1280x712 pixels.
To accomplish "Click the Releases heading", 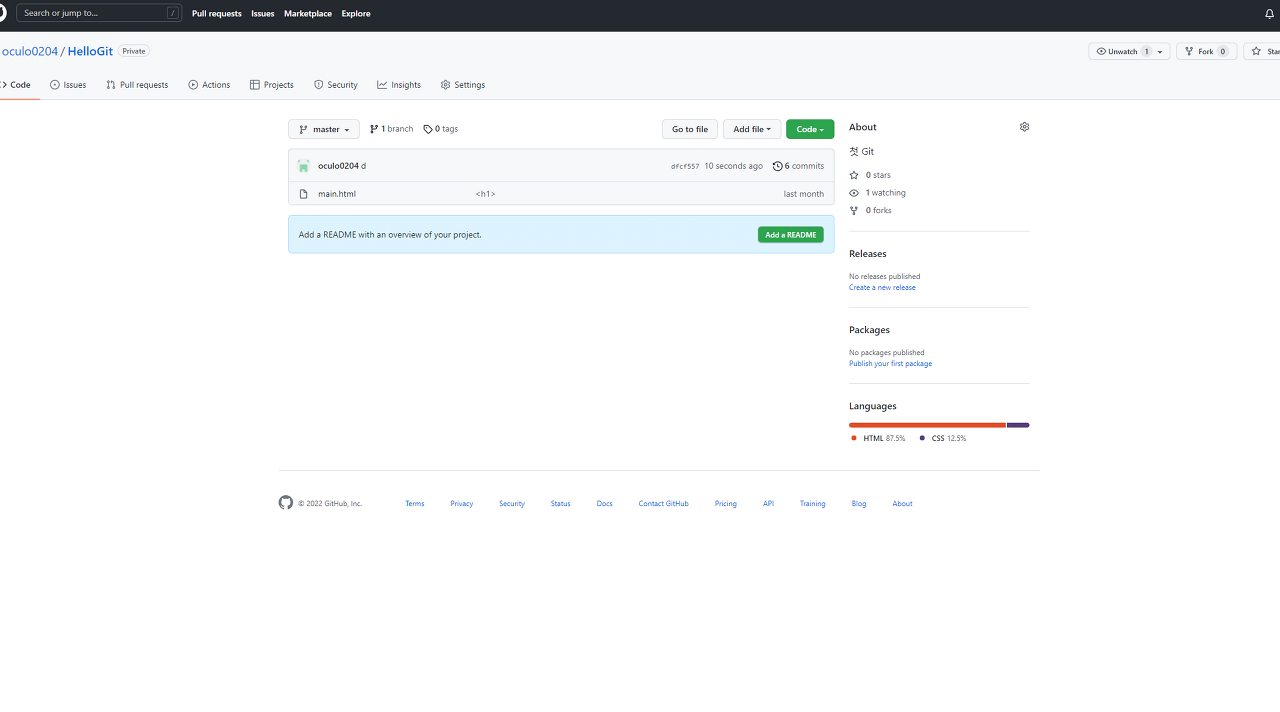I will tap(868, 254).
